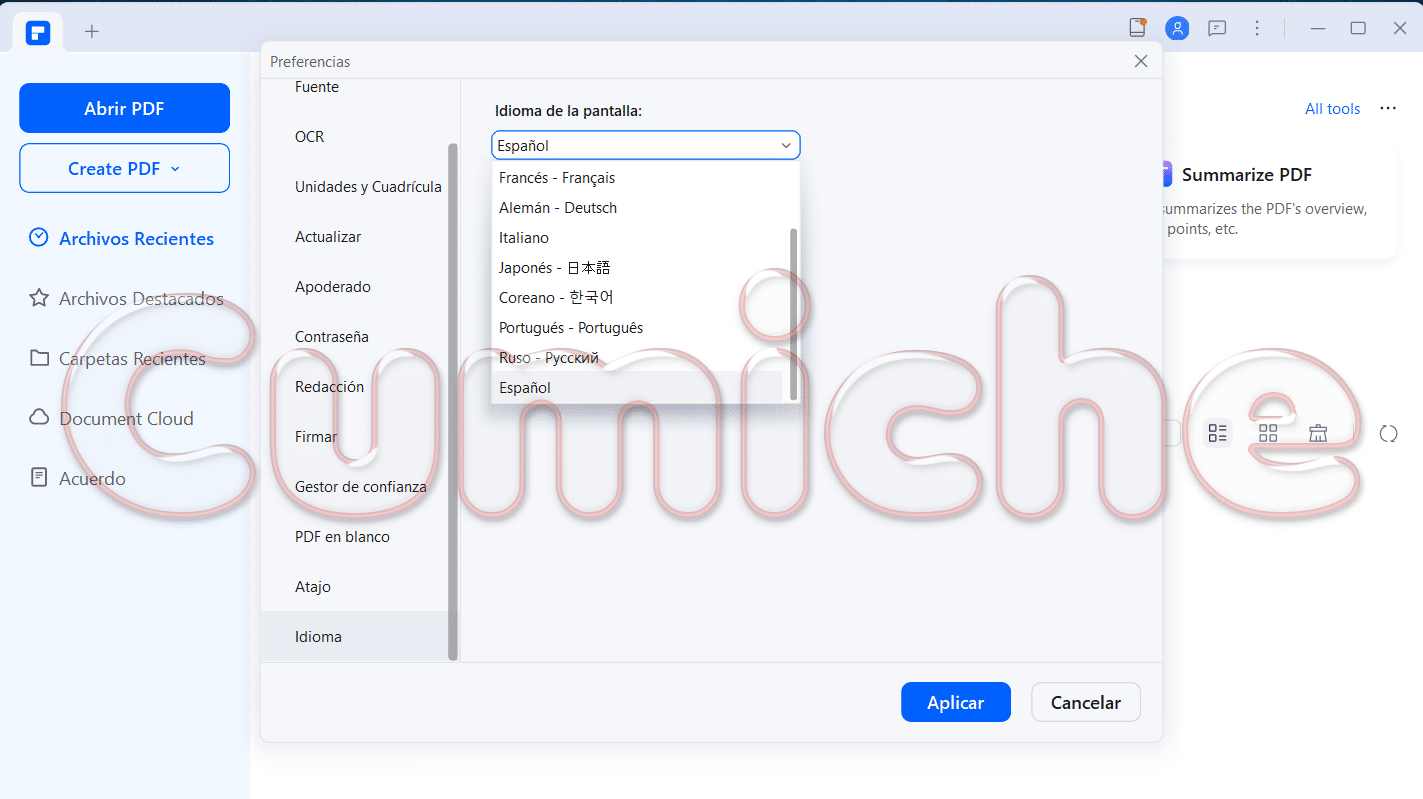Switch to grid view icon
This screenshot has height=799, width=1423.
pyautogui.click(x=1268, y=433)
